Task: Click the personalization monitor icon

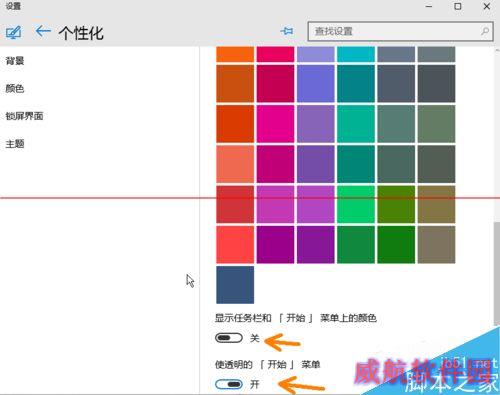Action: (14, 32)
